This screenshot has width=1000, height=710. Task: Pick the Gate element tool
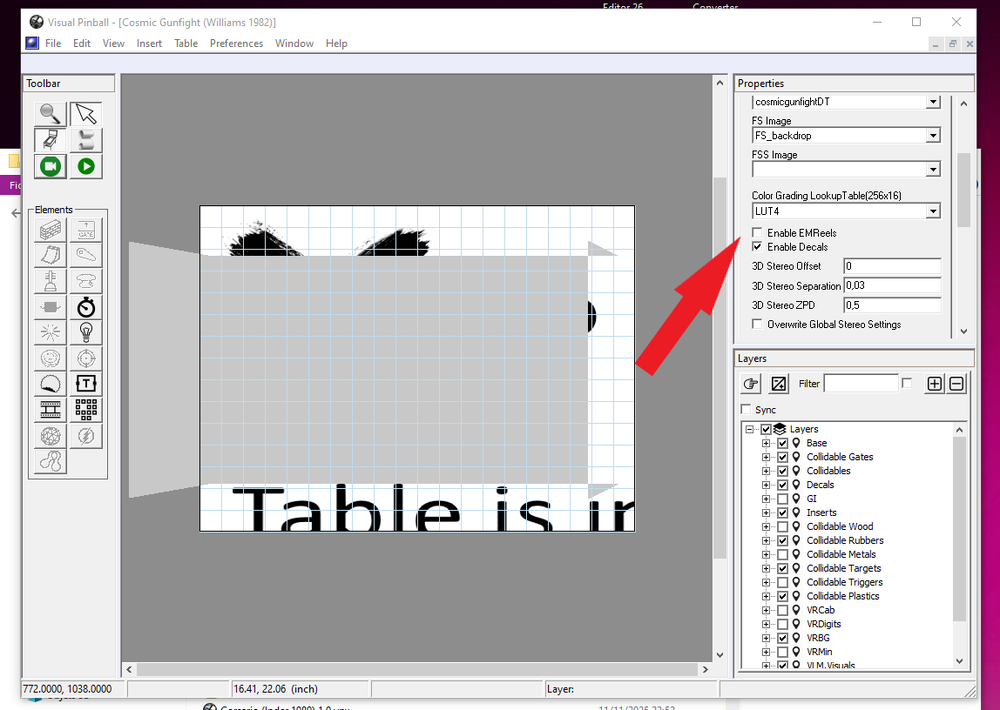click(x=86, y=229)
